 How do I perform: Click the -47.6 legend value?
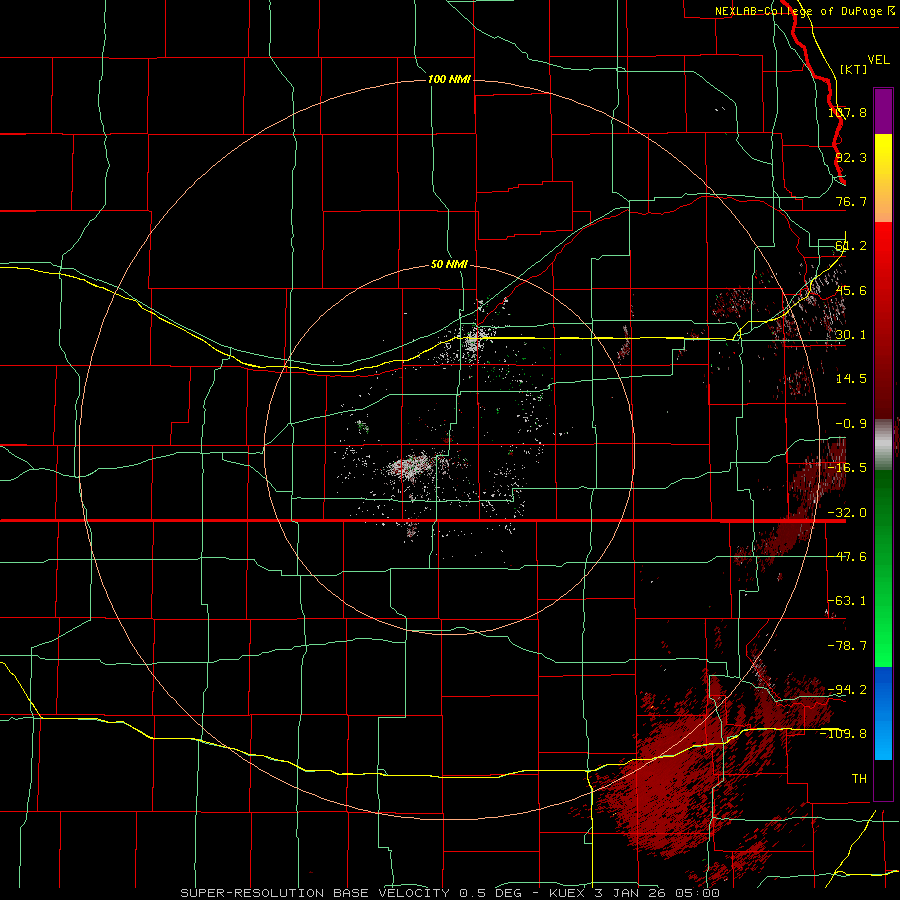point(848,557)
